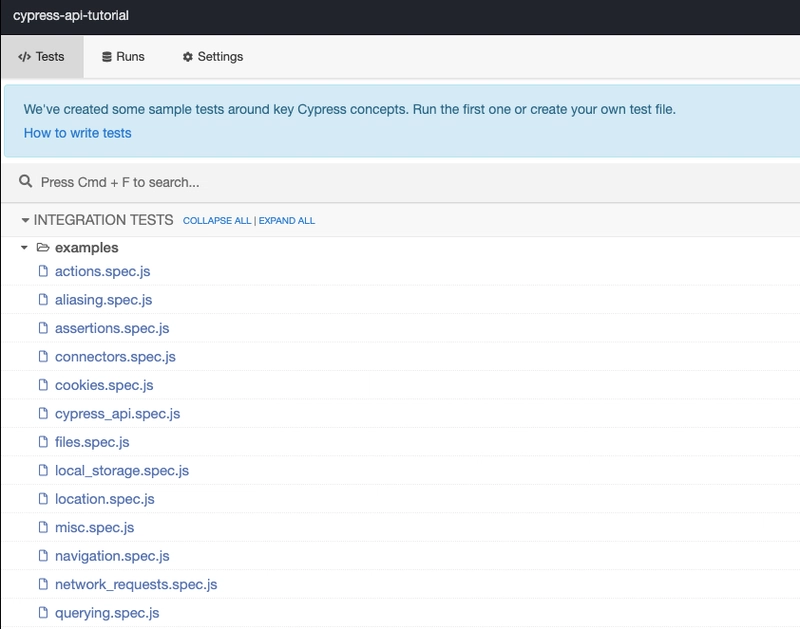800x629 pixels.
Task: Run actions.spec.js test file
Action: click(103, 271)
